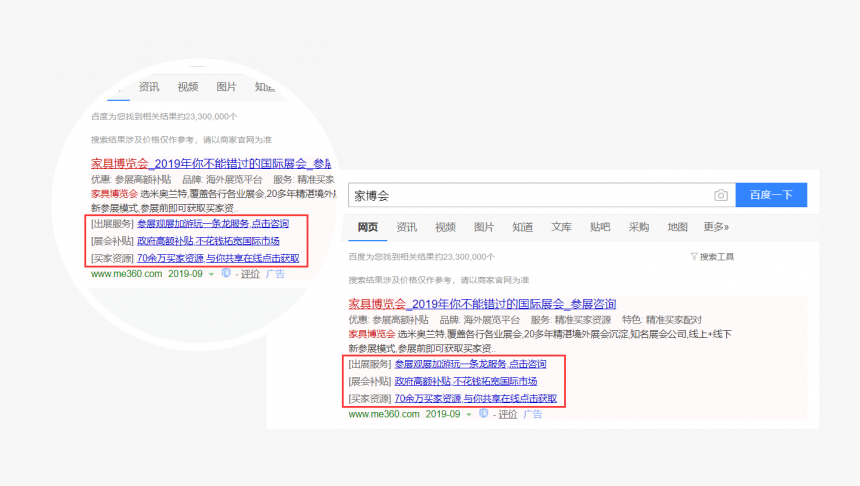
Task: Switch to 资讯 tab in main search panel
Action: click(x=406, y=227)
